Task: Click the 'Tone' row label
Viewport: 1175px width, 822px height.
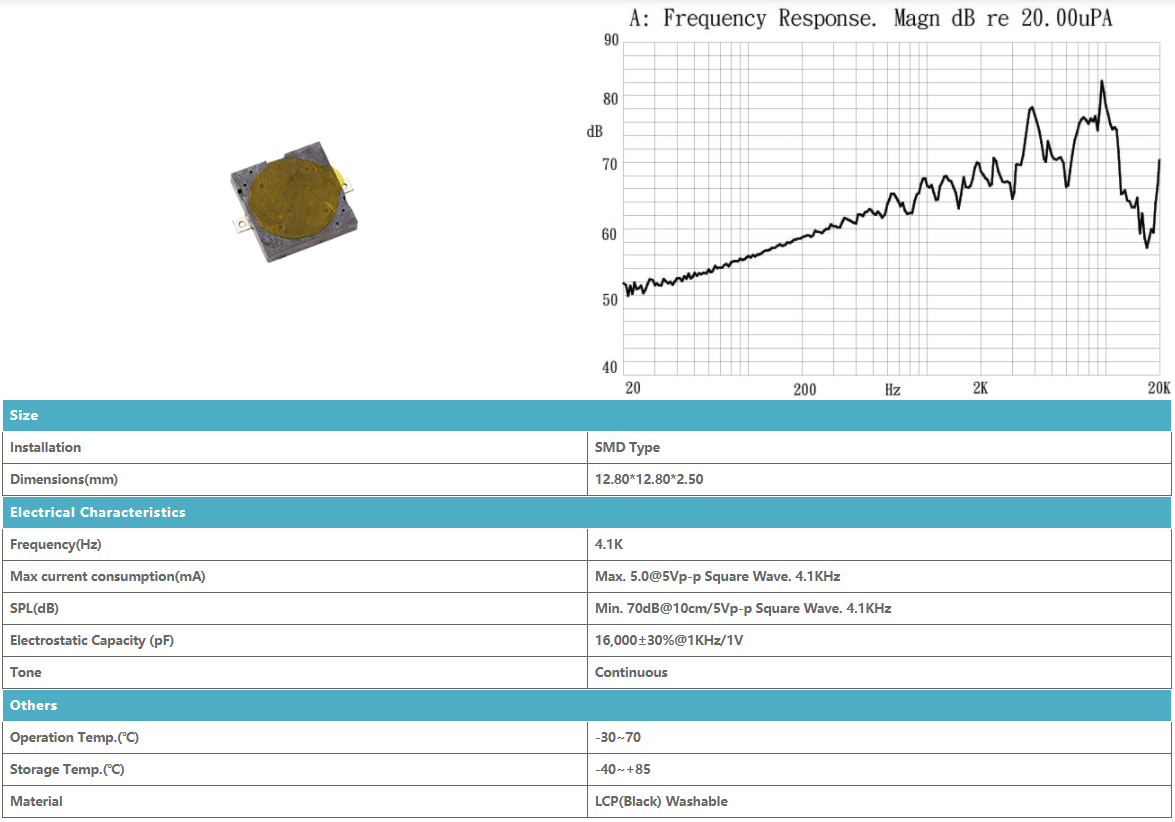Action: [25, 673]
